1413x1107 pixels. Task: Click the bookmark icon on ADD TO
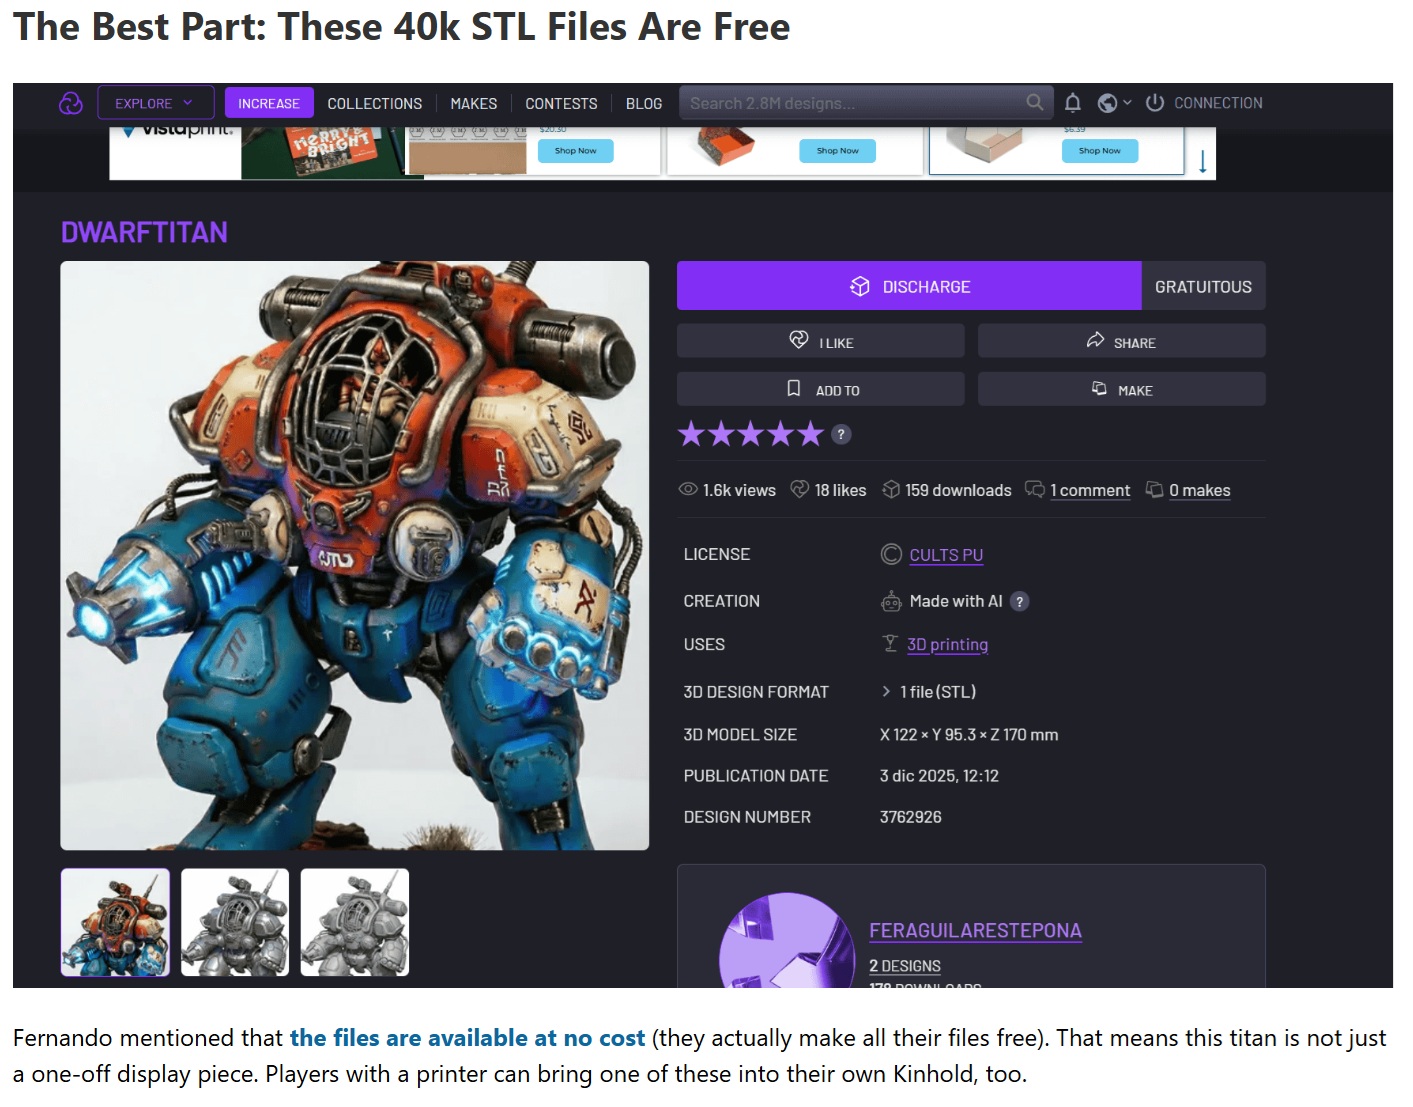coord(794,388)
